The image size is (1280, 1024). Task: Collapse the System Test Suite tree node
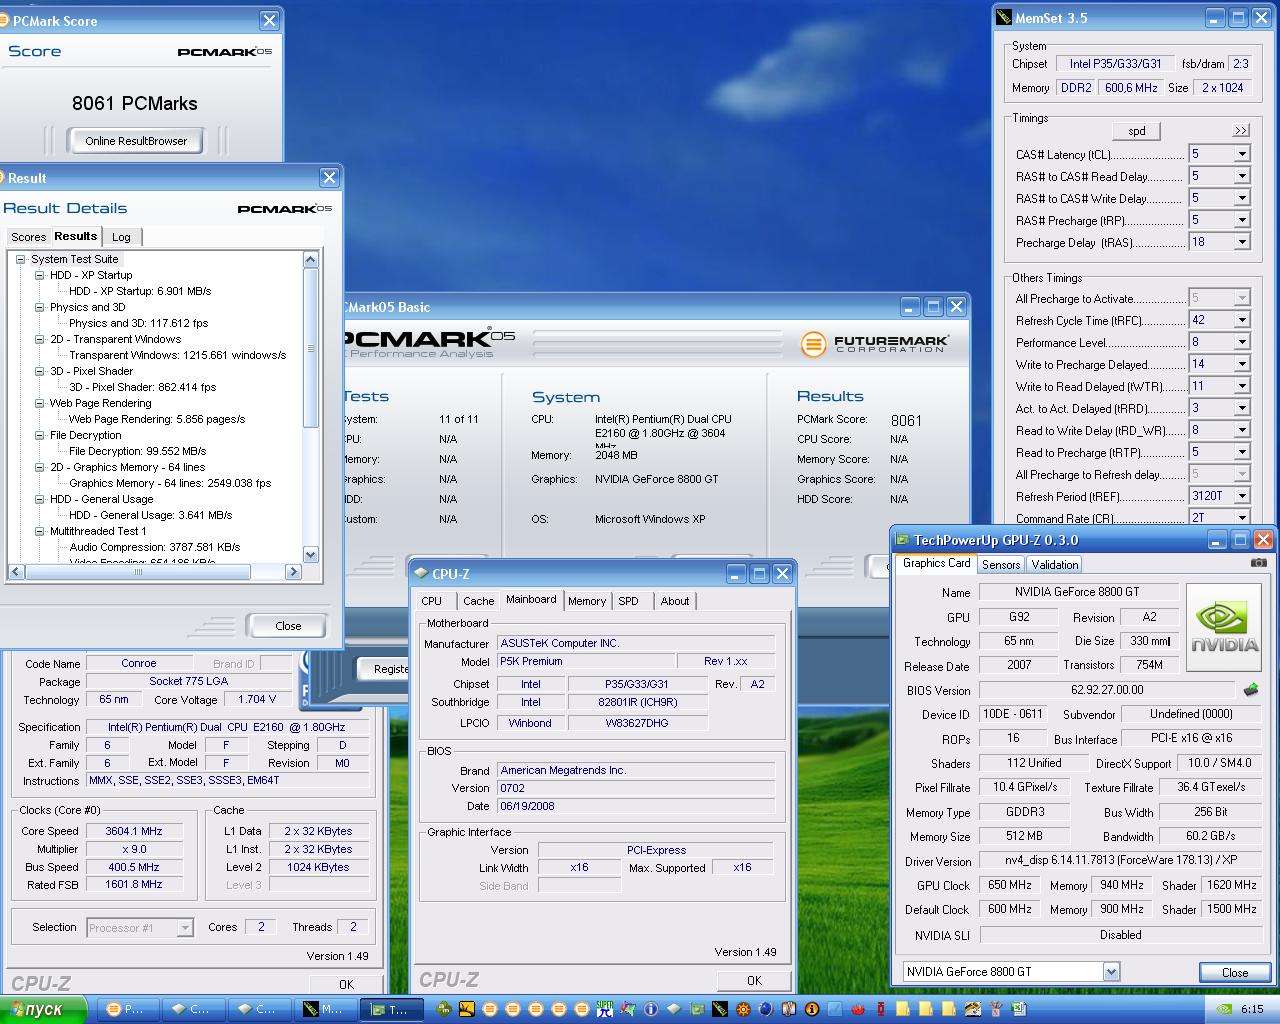(x=21, y=259)
